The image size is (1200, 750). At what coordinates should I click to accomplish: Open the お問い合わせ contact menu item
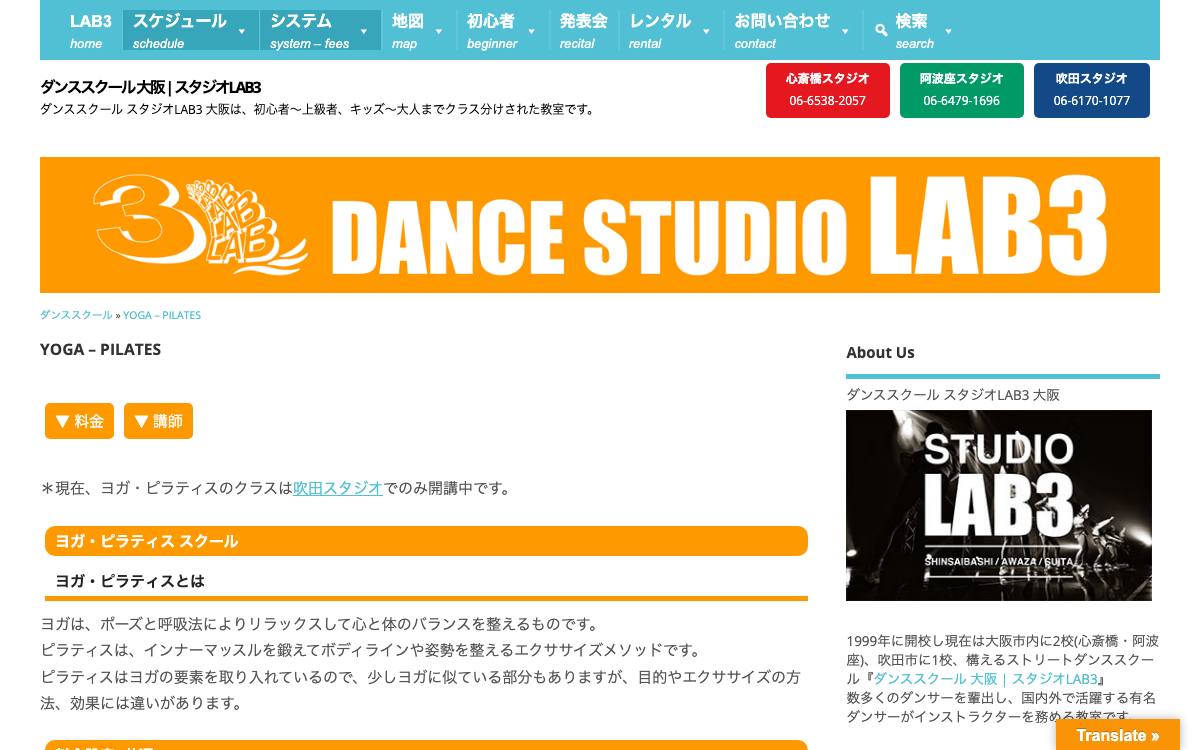click(794, 30)
